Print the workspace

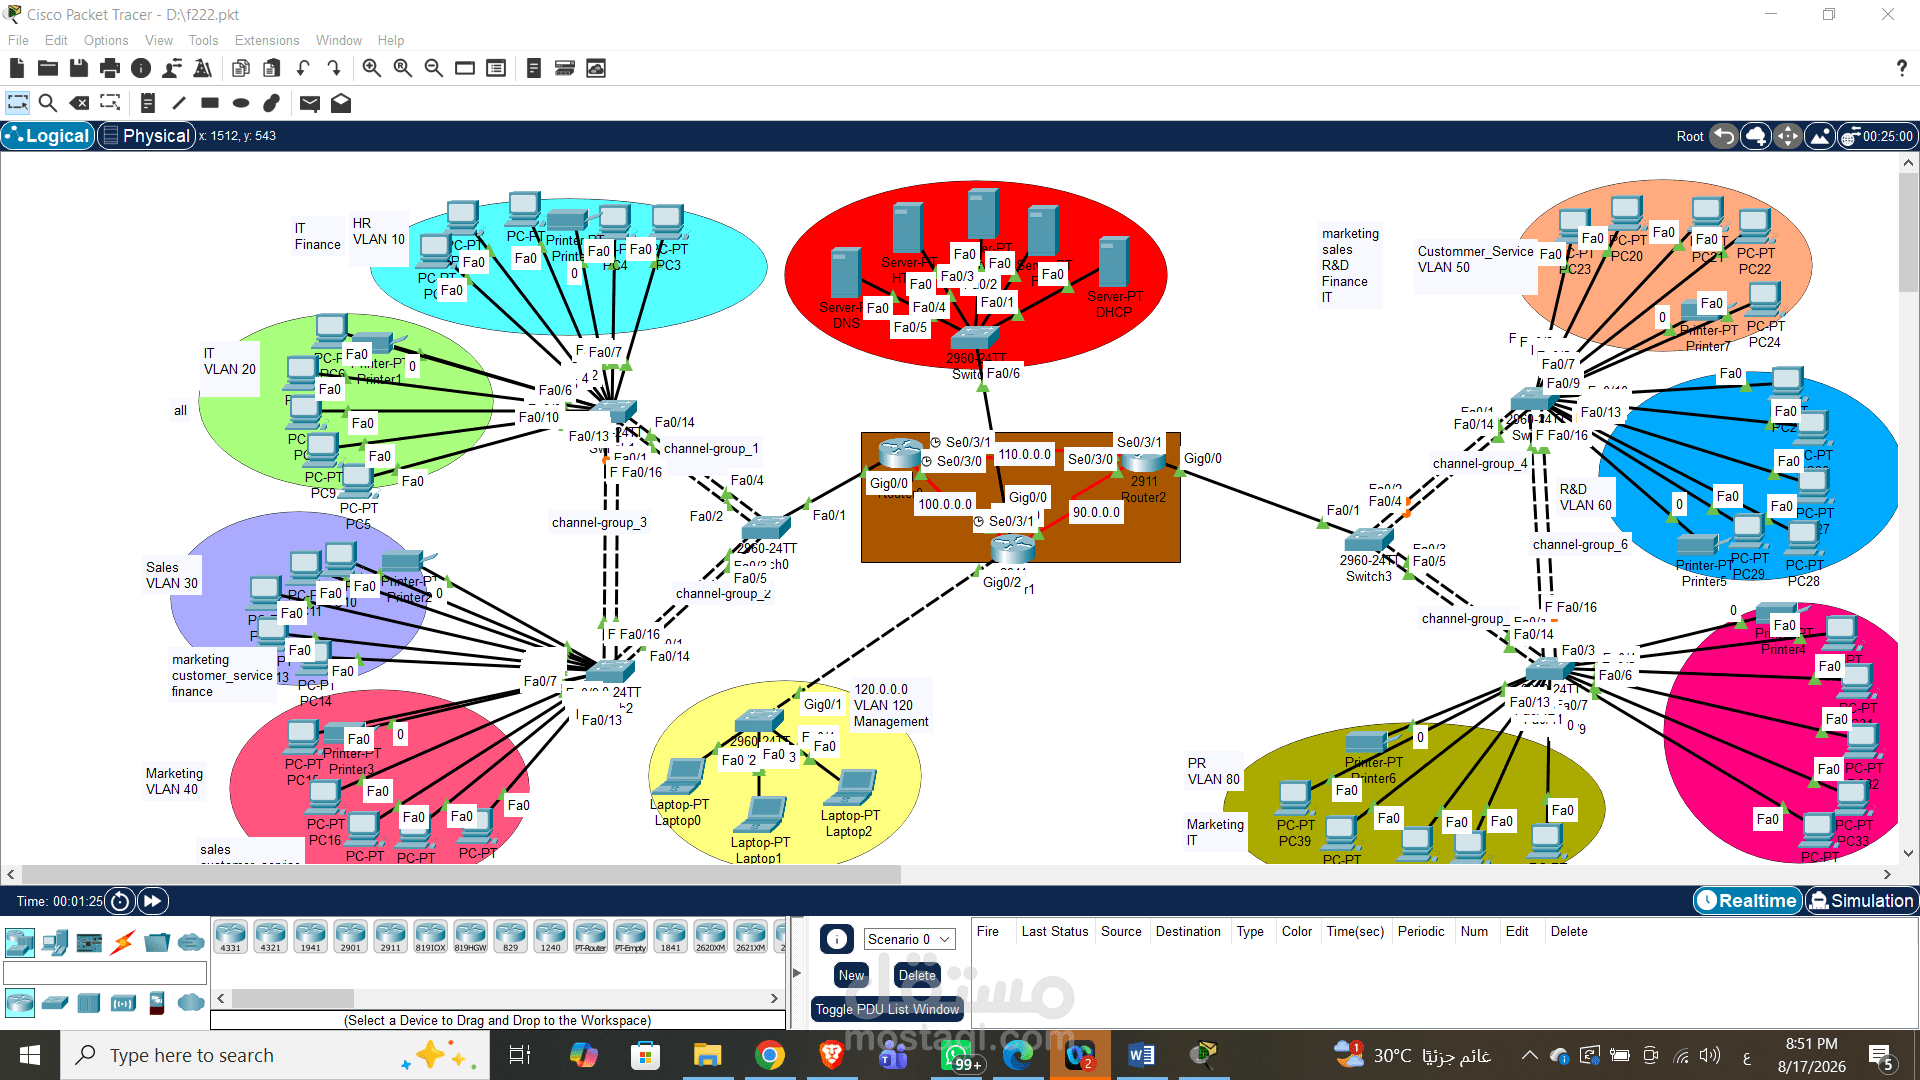pyautogui.click(x=110, y=68)
